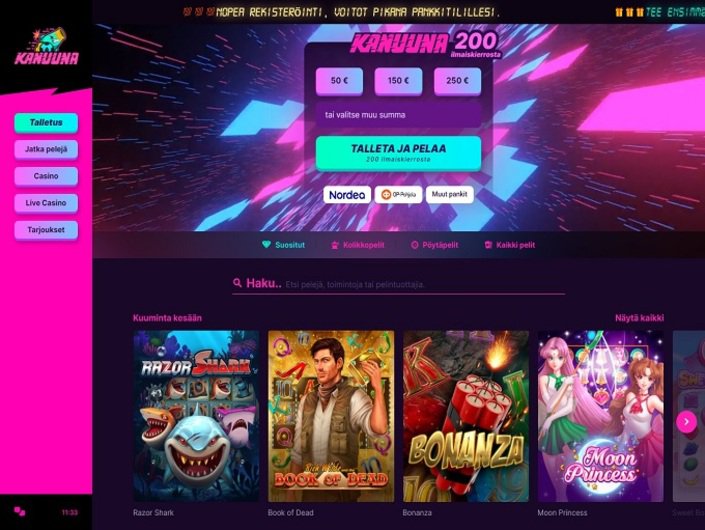Click the icon beside Kaikki pelit
The height and width of the screenshot is (530, 705).
coord(488,245)
